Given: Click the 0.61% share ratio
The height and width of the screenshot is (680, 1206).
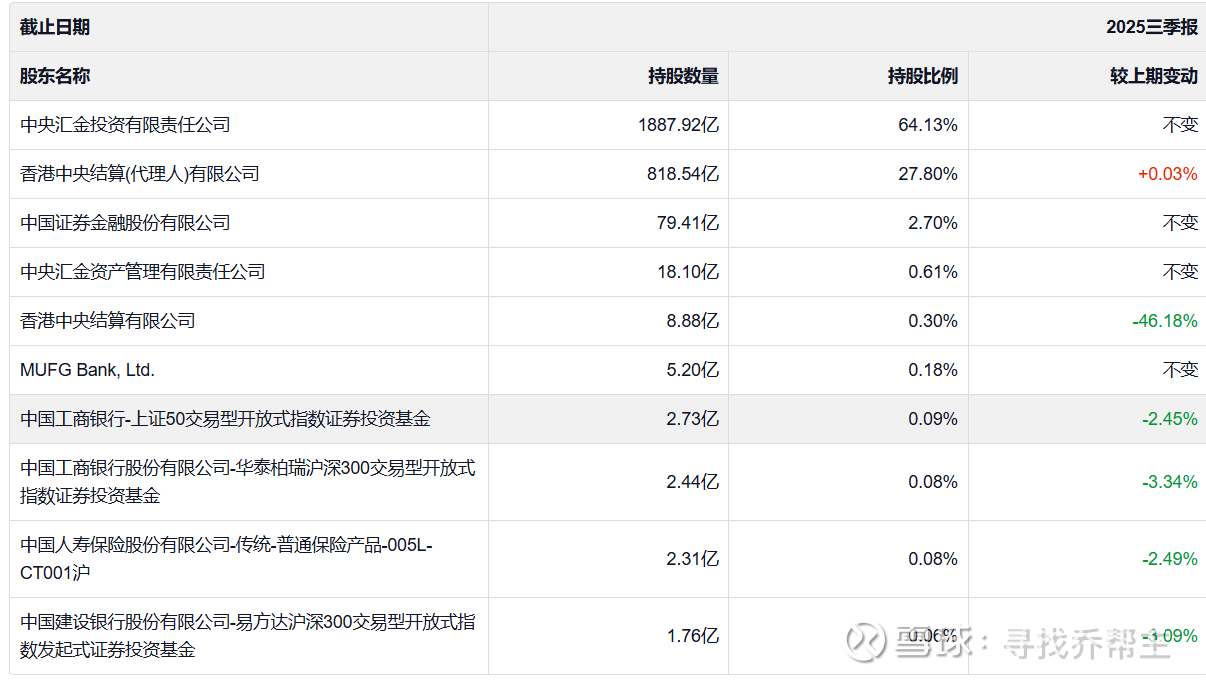Looking at the screenshot, I should [933, 272].
